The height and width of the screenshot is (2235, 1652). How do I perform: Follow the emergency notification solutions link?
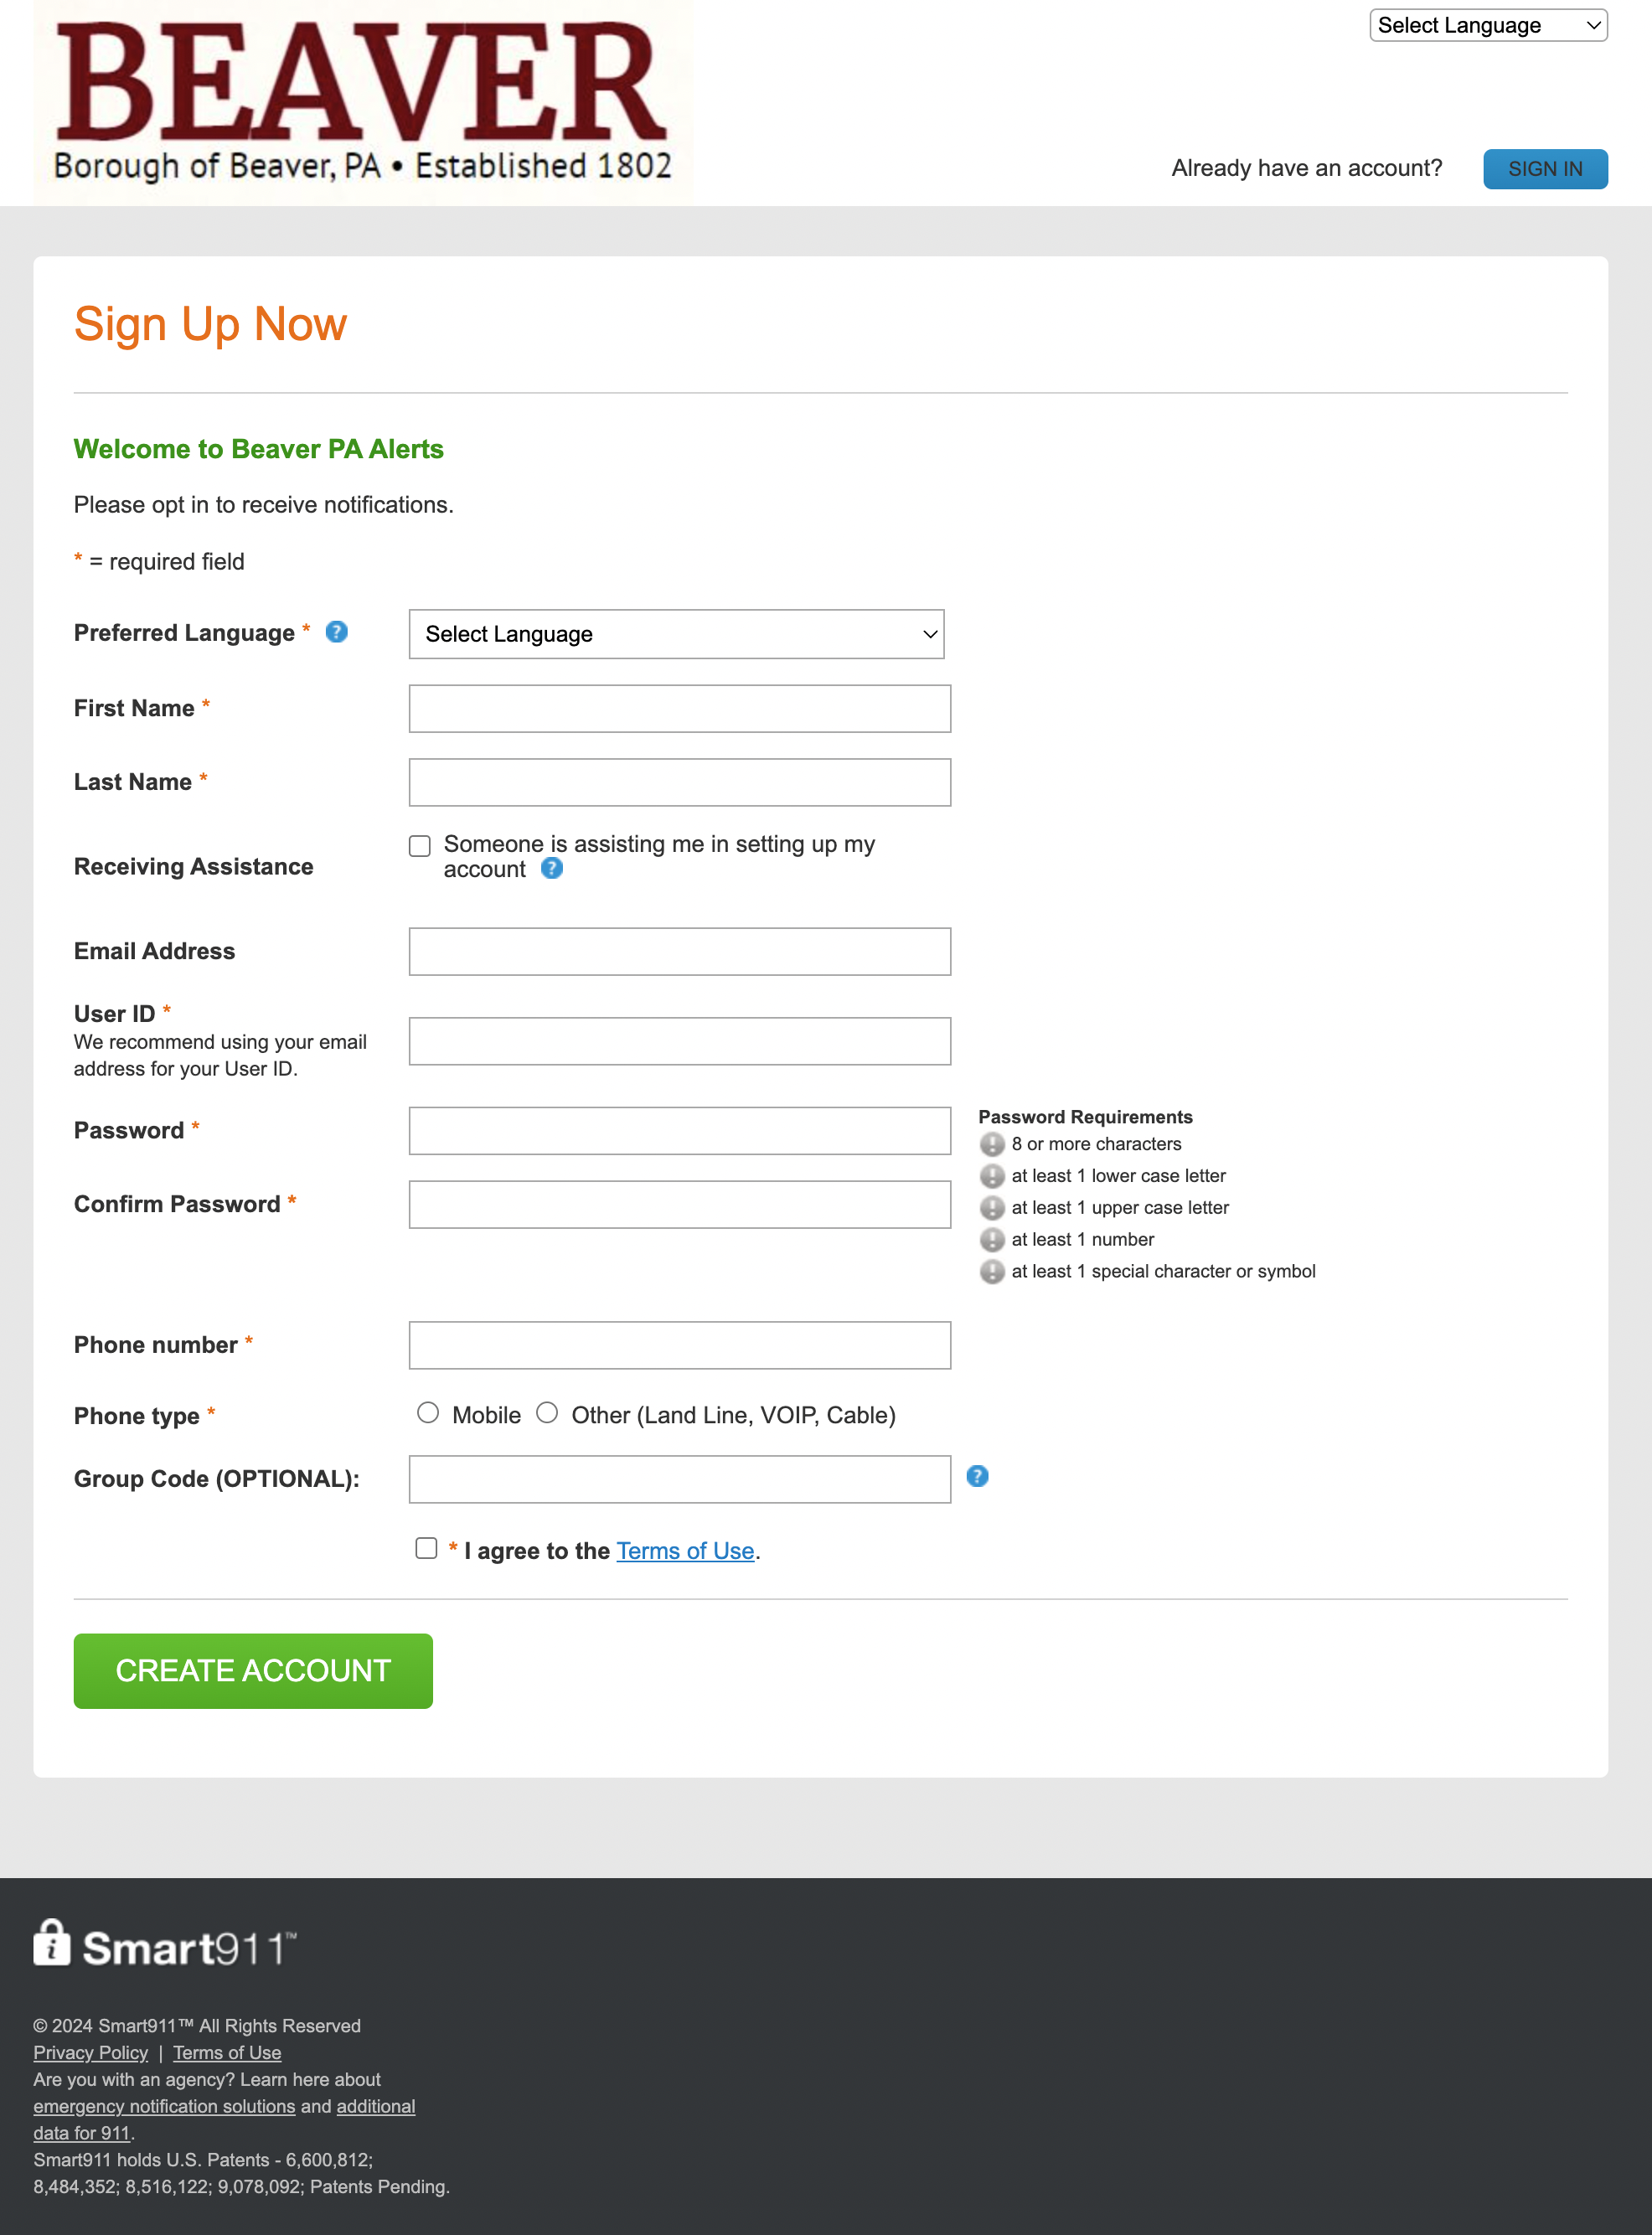(164, 2107)
